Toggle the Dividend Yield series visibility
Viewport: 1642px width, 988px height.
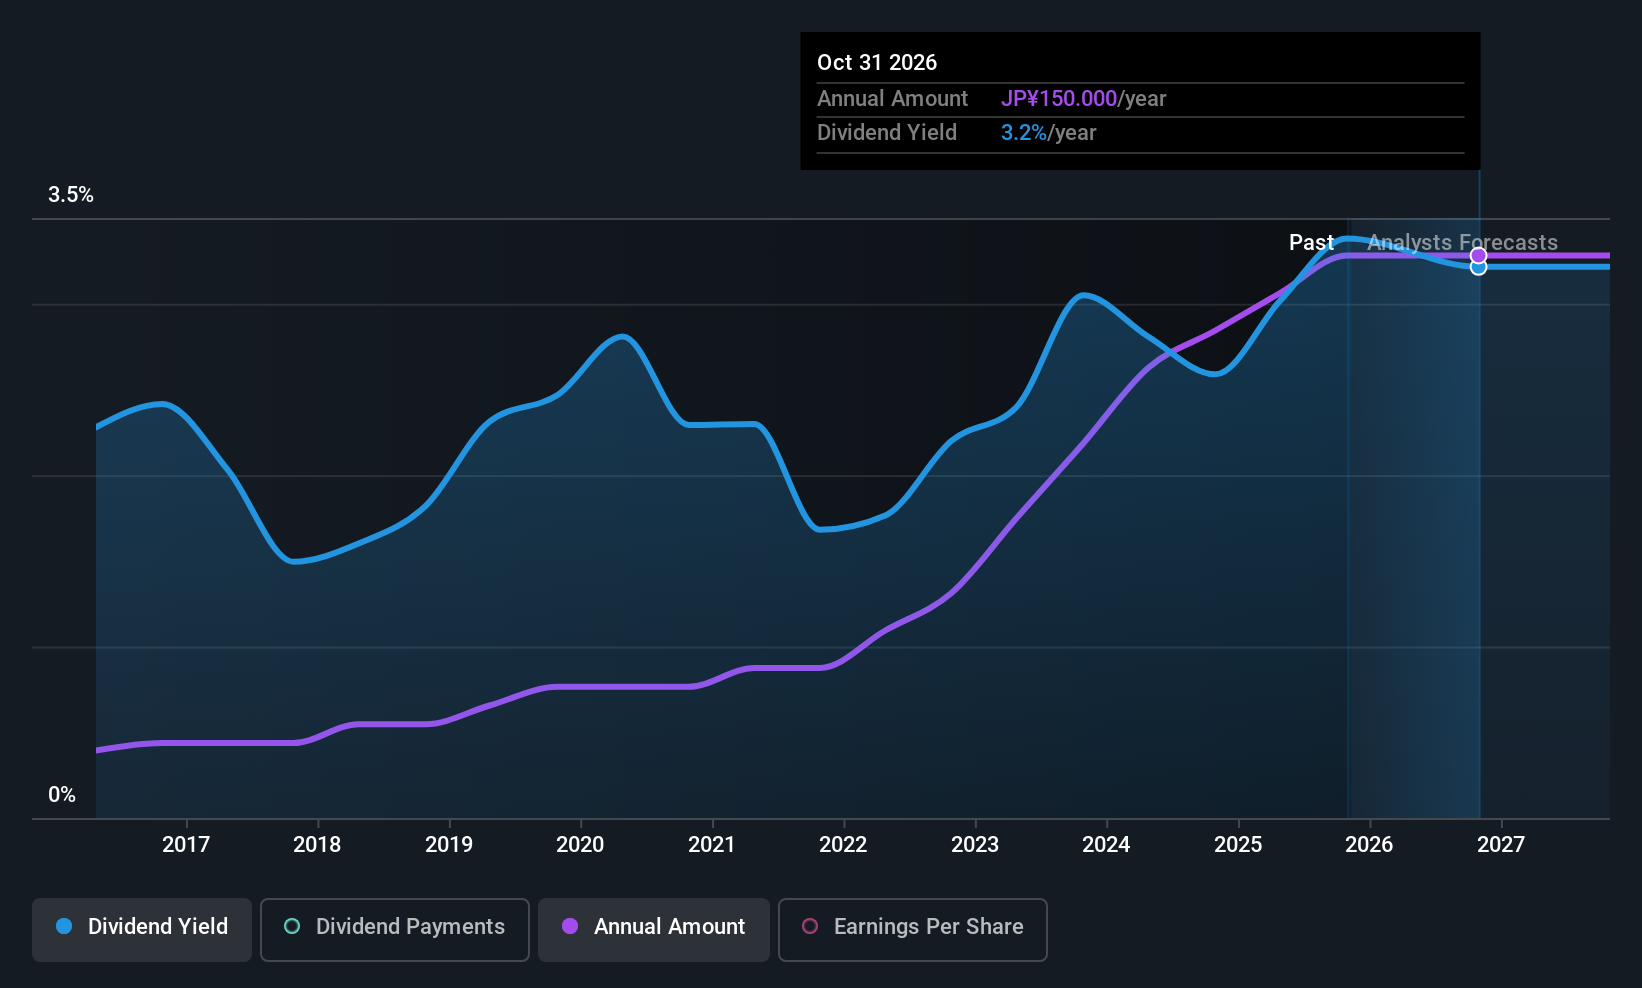click(x=141, y=929)
